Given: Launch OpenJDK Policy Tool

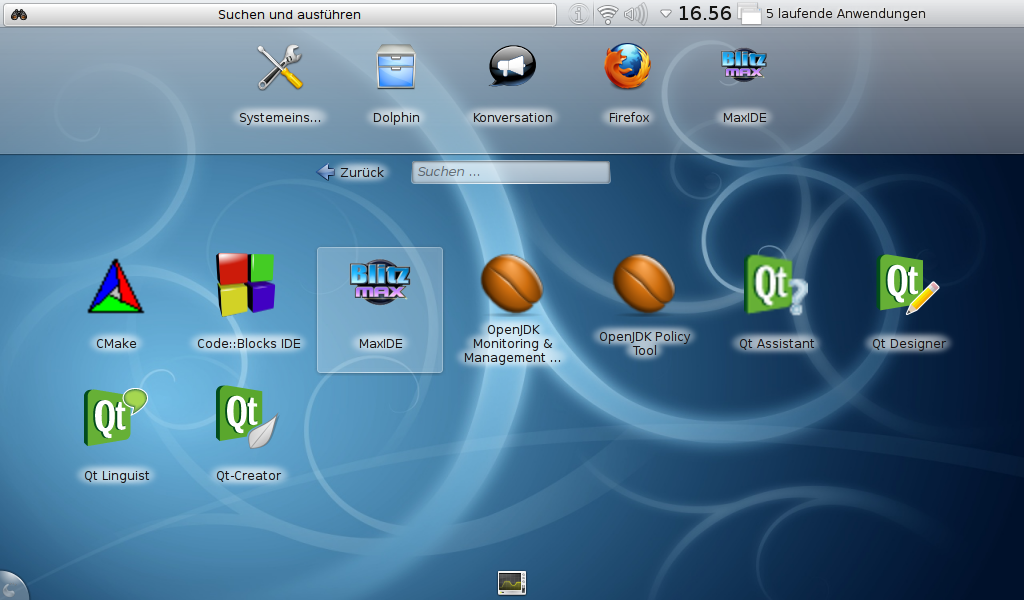Looking at the screenshot, I should (x=645, y=307).
